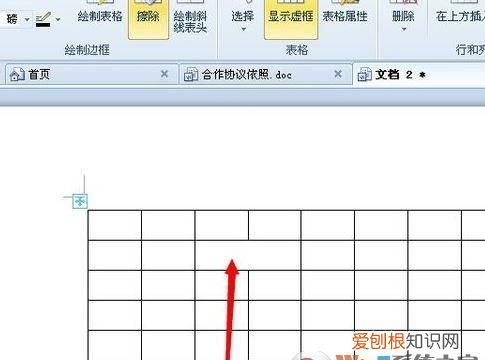This screenshot has width=485, height=360.
Task: Switch to 合作协议依照.doc tab
Action: tap(266, 74)
